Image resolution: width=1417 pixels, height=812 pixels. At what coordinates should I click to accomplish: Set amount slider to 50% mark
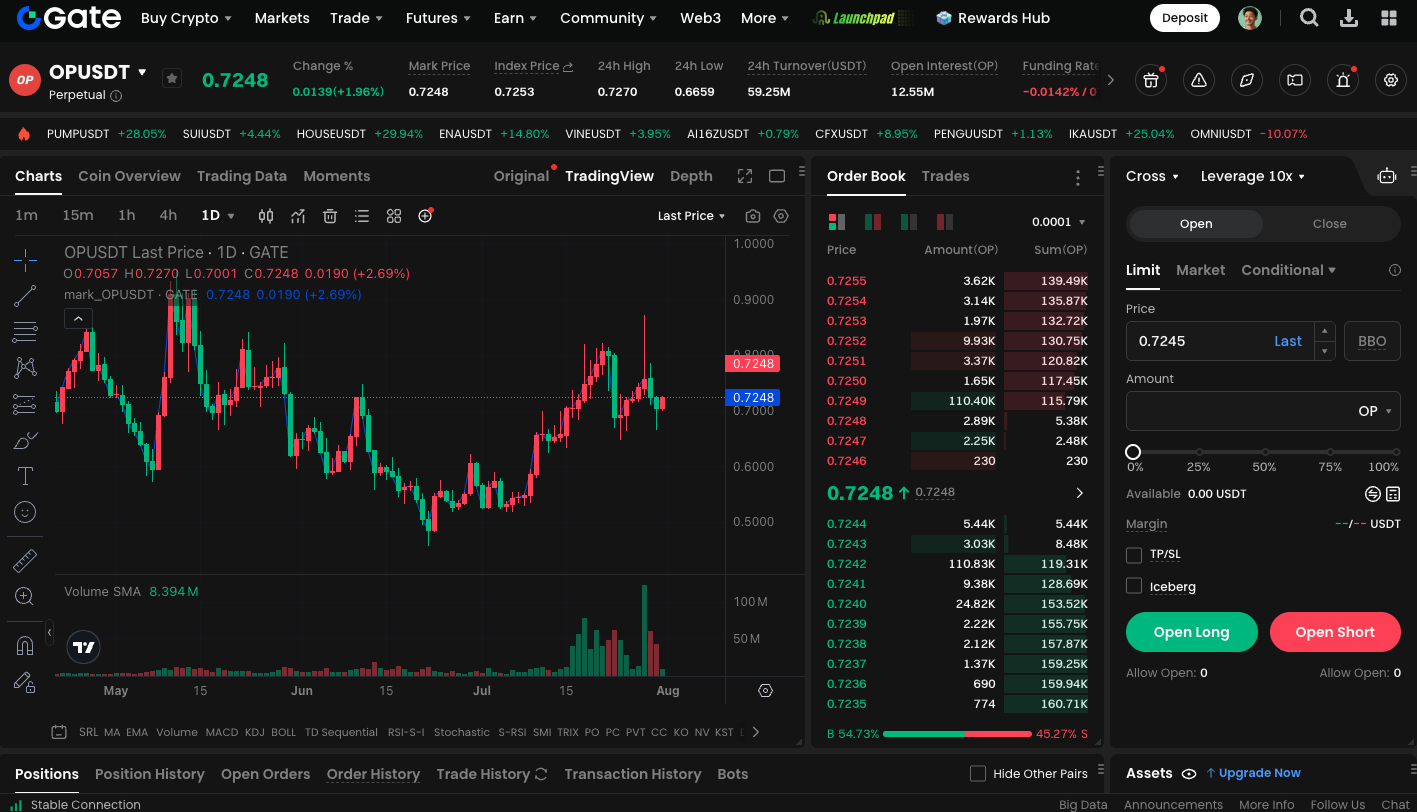(1264, 452)
